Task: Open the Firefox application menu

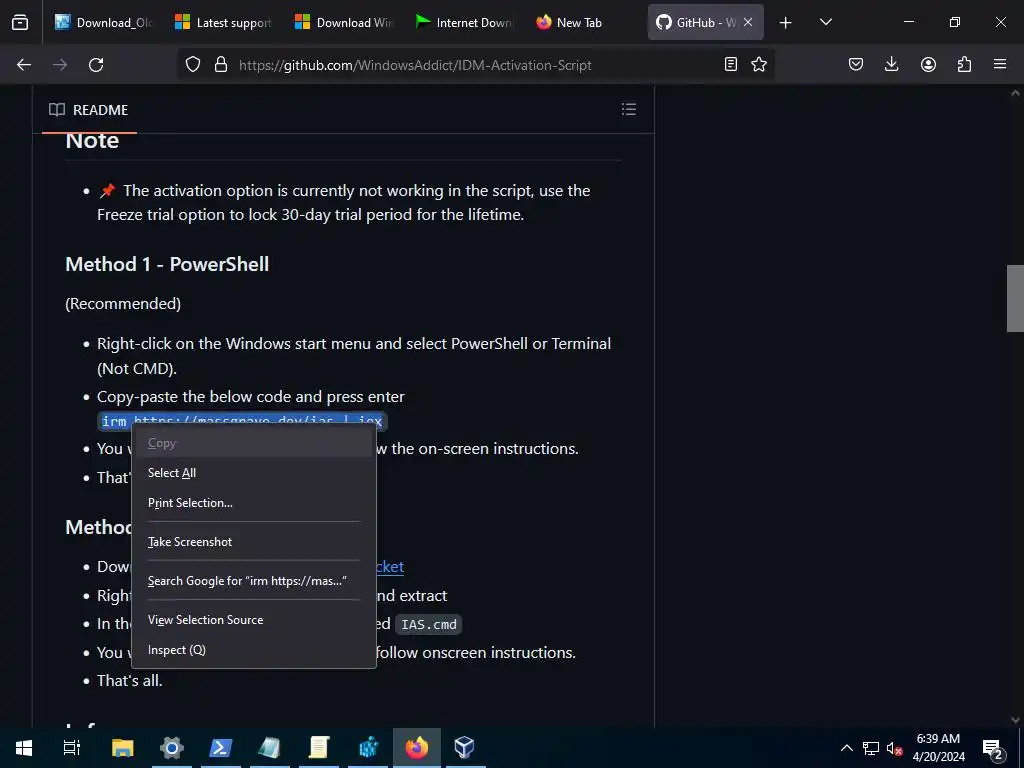Action: coord(1000,64)
